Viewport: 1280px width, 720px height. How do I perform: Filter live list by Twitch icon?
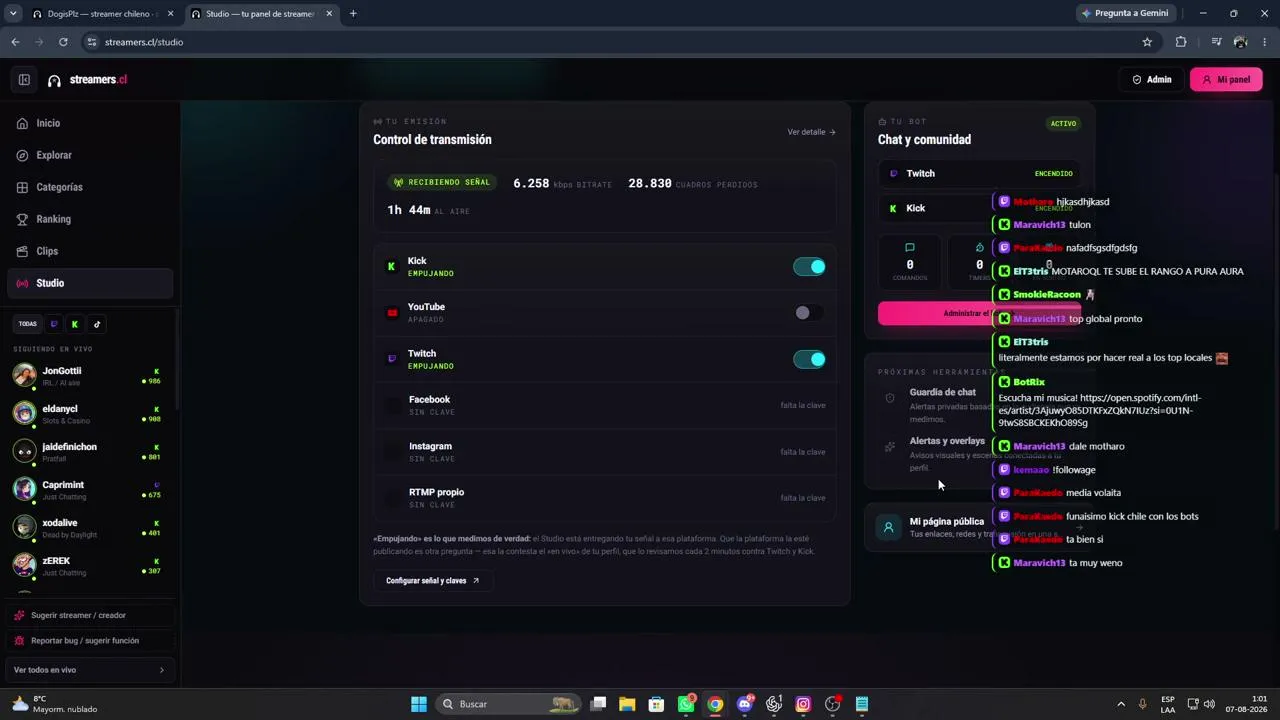[54, 324]
